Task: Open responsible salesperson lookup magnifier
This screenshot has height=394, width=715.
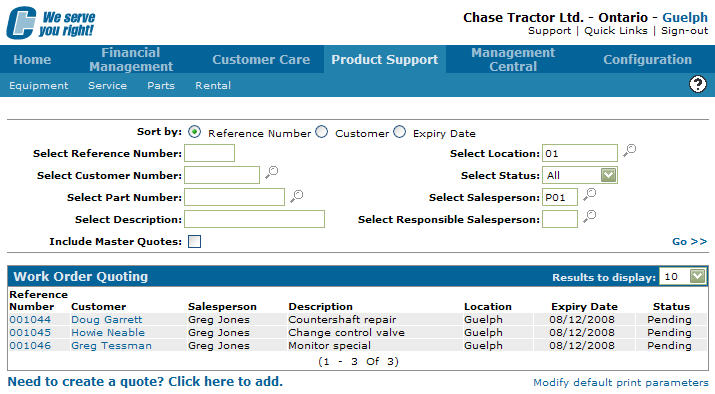Action: pos(590,216)
